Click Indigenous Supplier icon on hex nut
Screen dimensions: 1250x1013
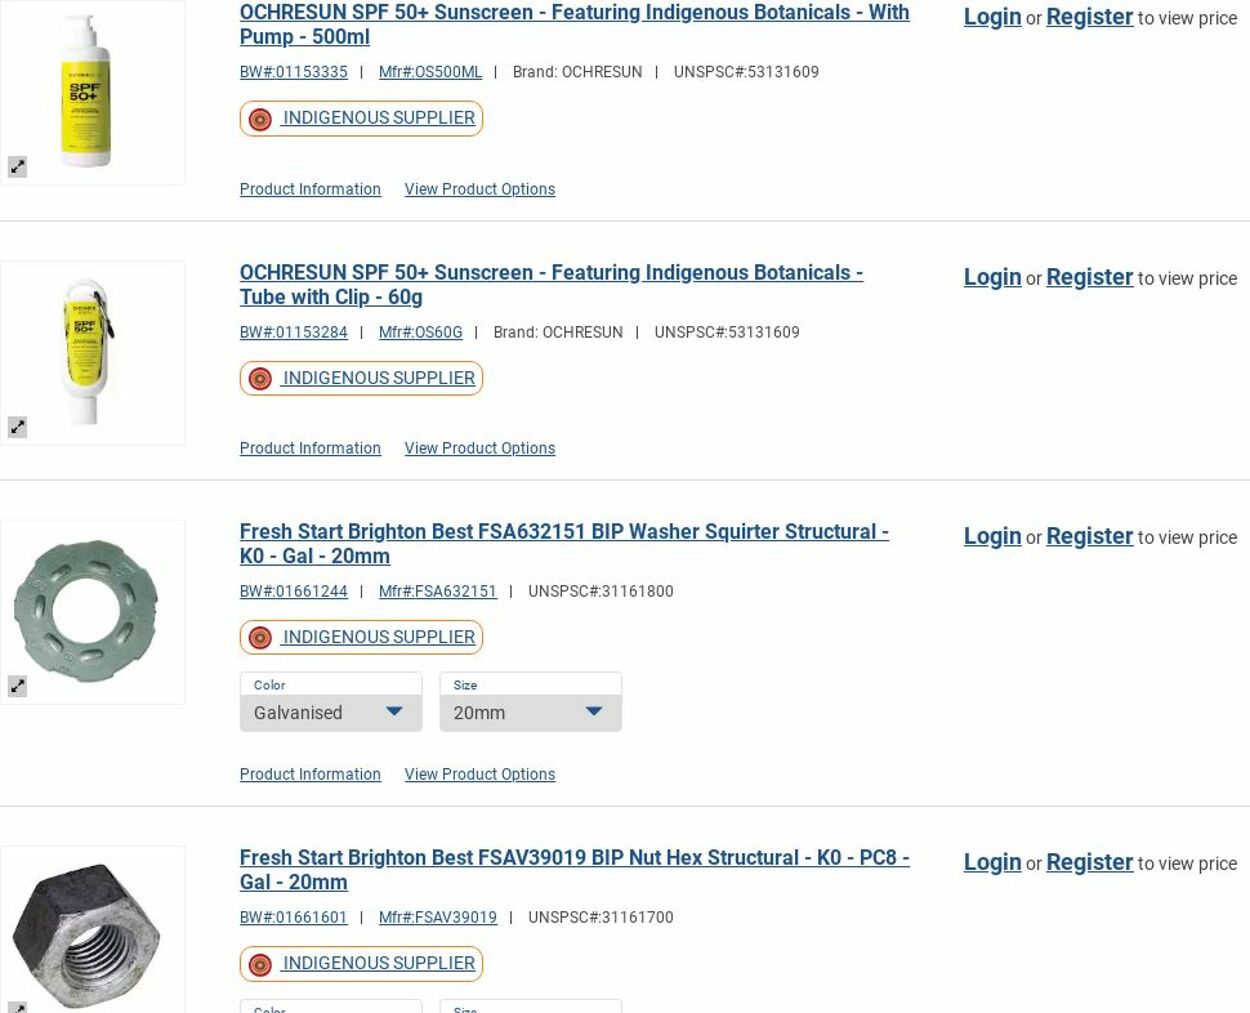(260, 964)
